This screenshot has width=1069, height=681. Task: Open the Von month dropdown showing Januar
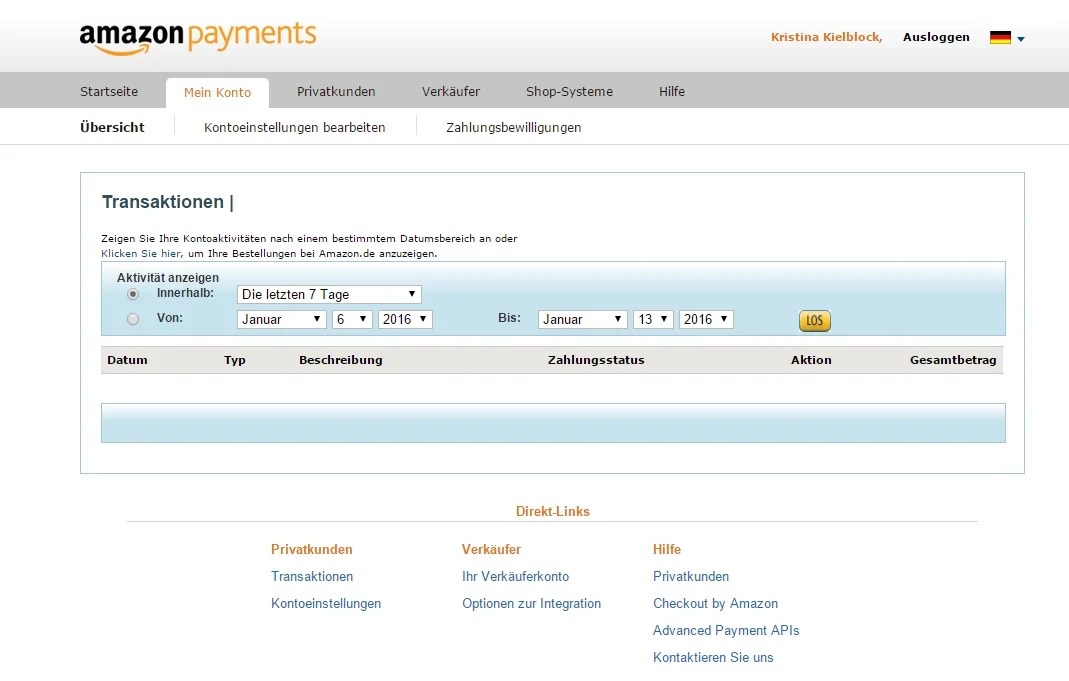281,319
